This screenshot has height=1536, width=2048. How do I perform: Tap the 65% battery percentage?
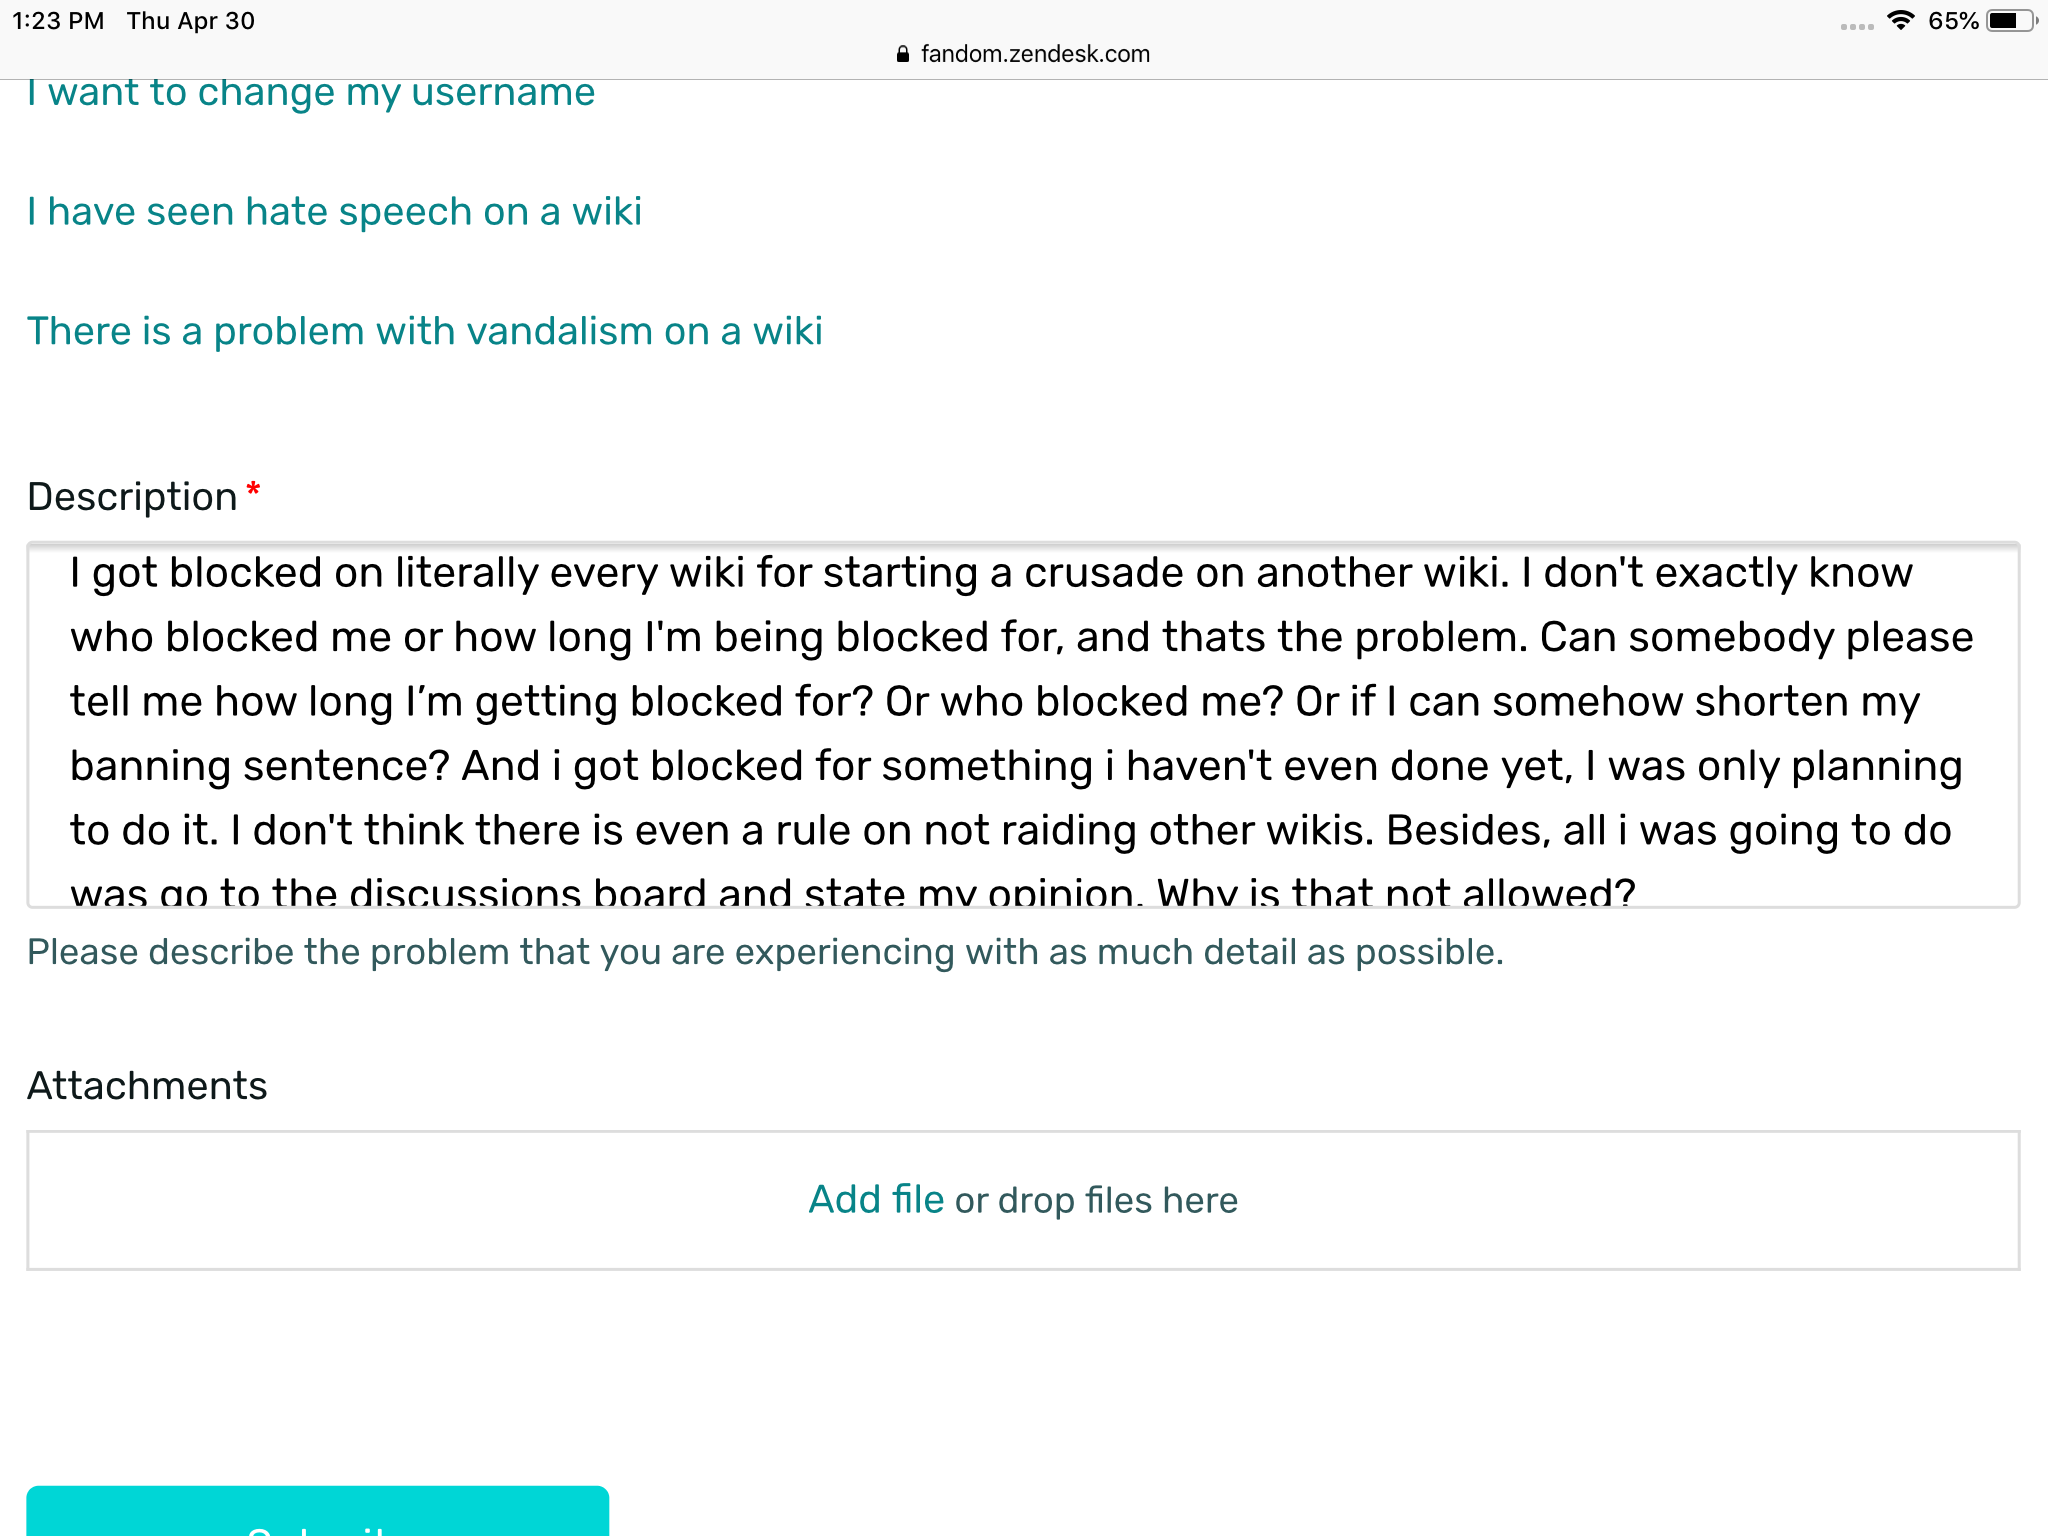[1952, 21]
